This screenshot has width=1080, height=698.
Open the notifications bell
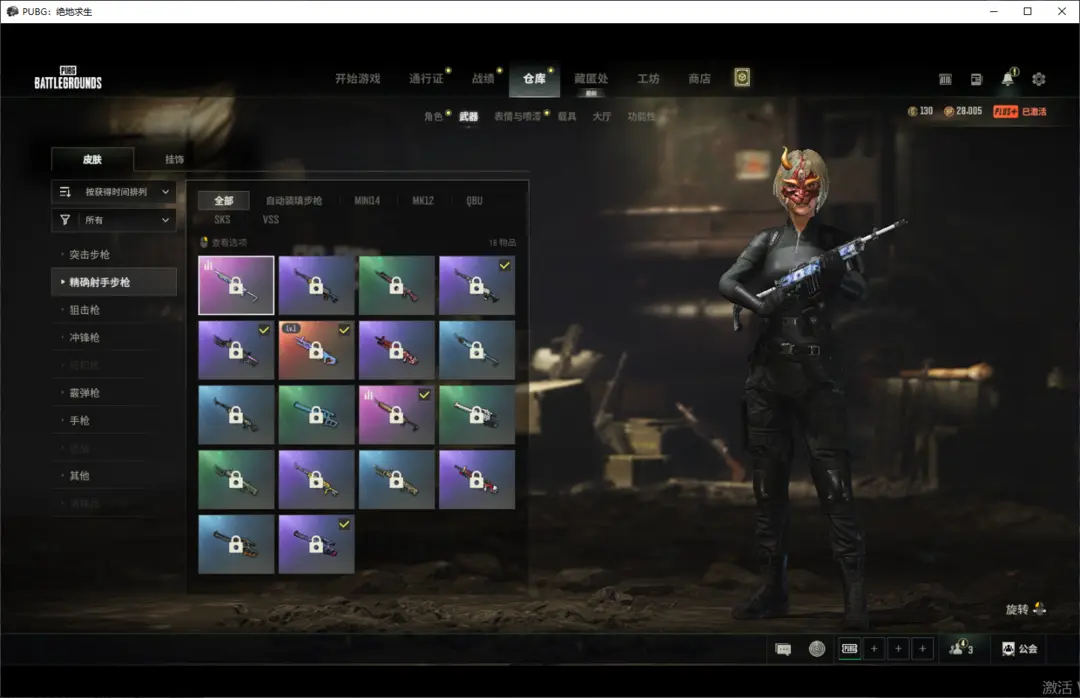click(x=1008, y=78)
